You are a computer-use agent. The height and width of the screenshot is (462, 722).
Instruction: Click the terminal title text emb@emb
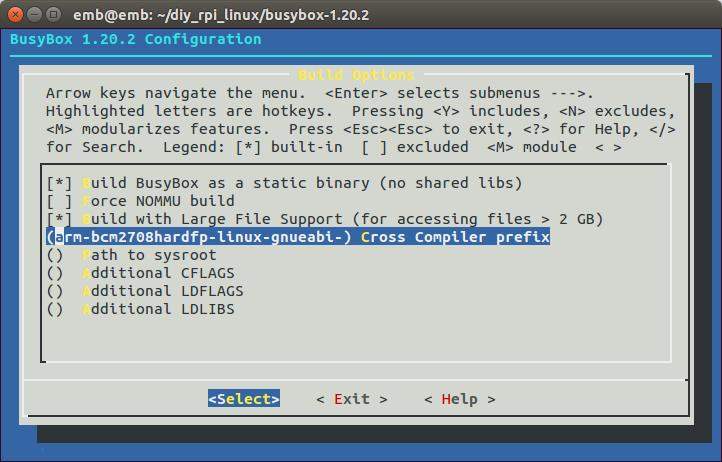(221, 15)
